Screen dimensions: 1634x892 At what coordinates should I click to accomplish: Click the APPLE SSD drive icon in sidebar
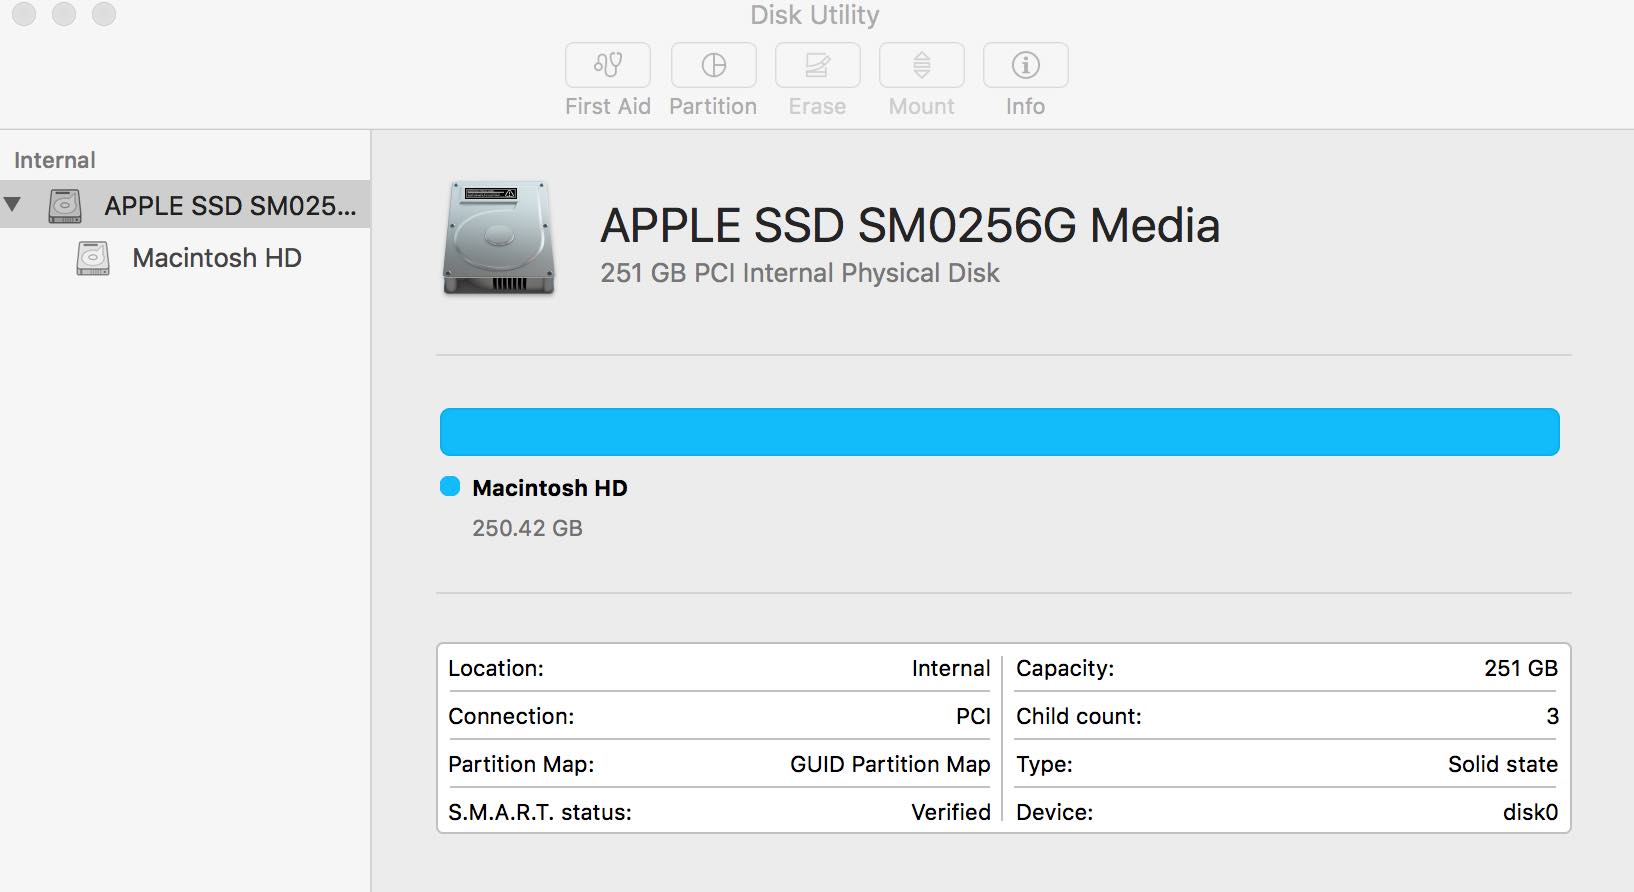[x=65, y=206]
